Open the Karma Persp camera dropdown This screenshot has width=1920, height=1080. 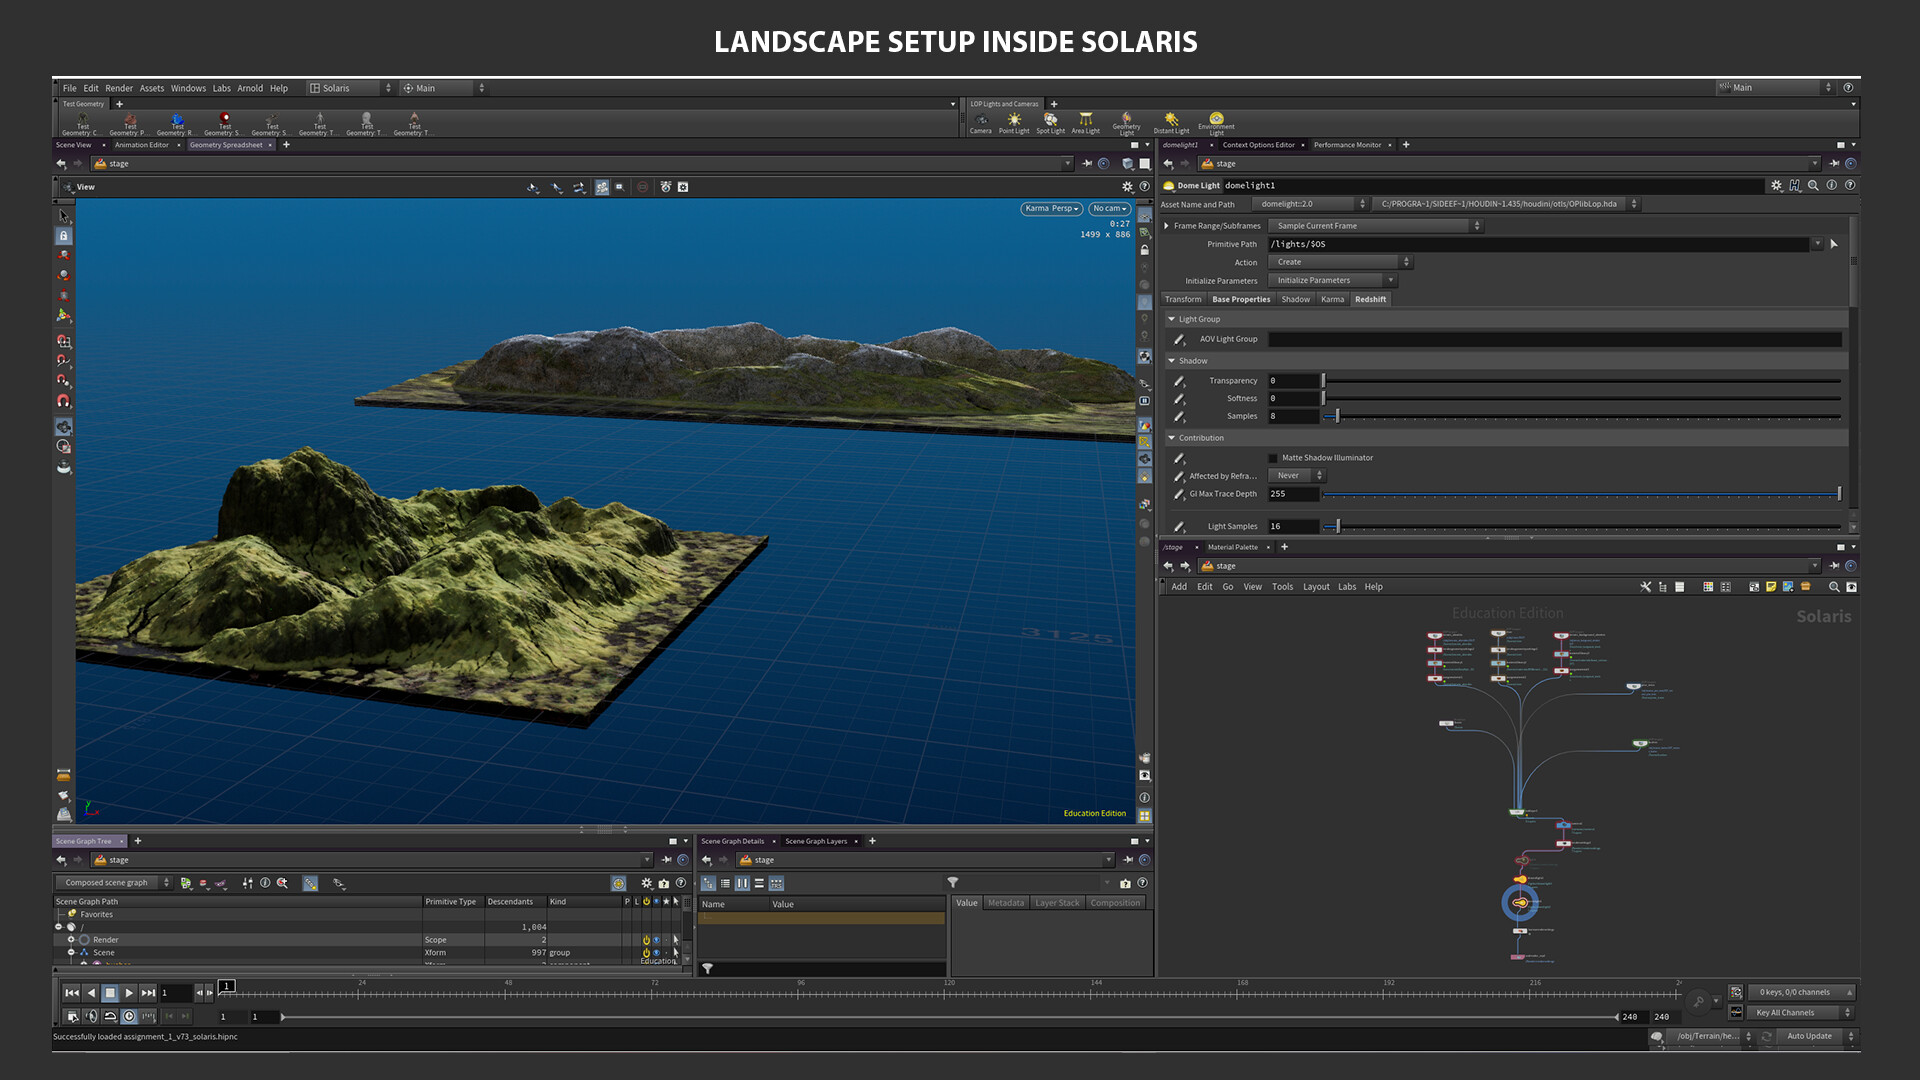[x=1049, y=208]
